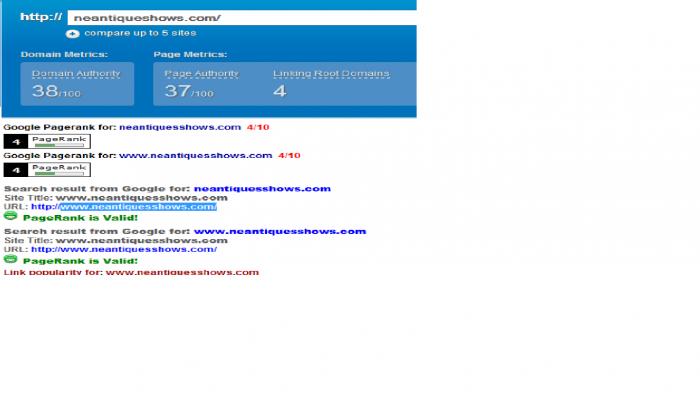Click the Linking Root Domains label
The width and height of the screenshot is (700, 394).
point(331,73)
